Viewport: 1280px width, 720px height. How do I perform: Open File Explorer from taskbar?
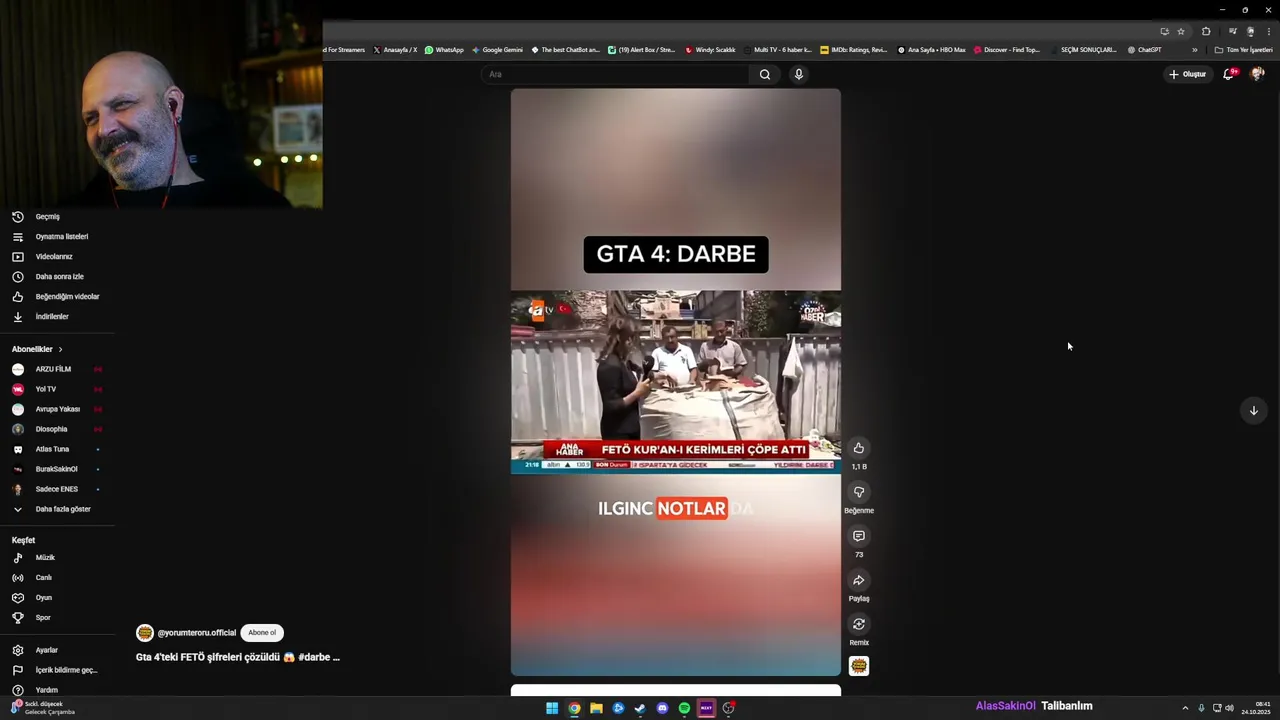(x=596, y=708)
